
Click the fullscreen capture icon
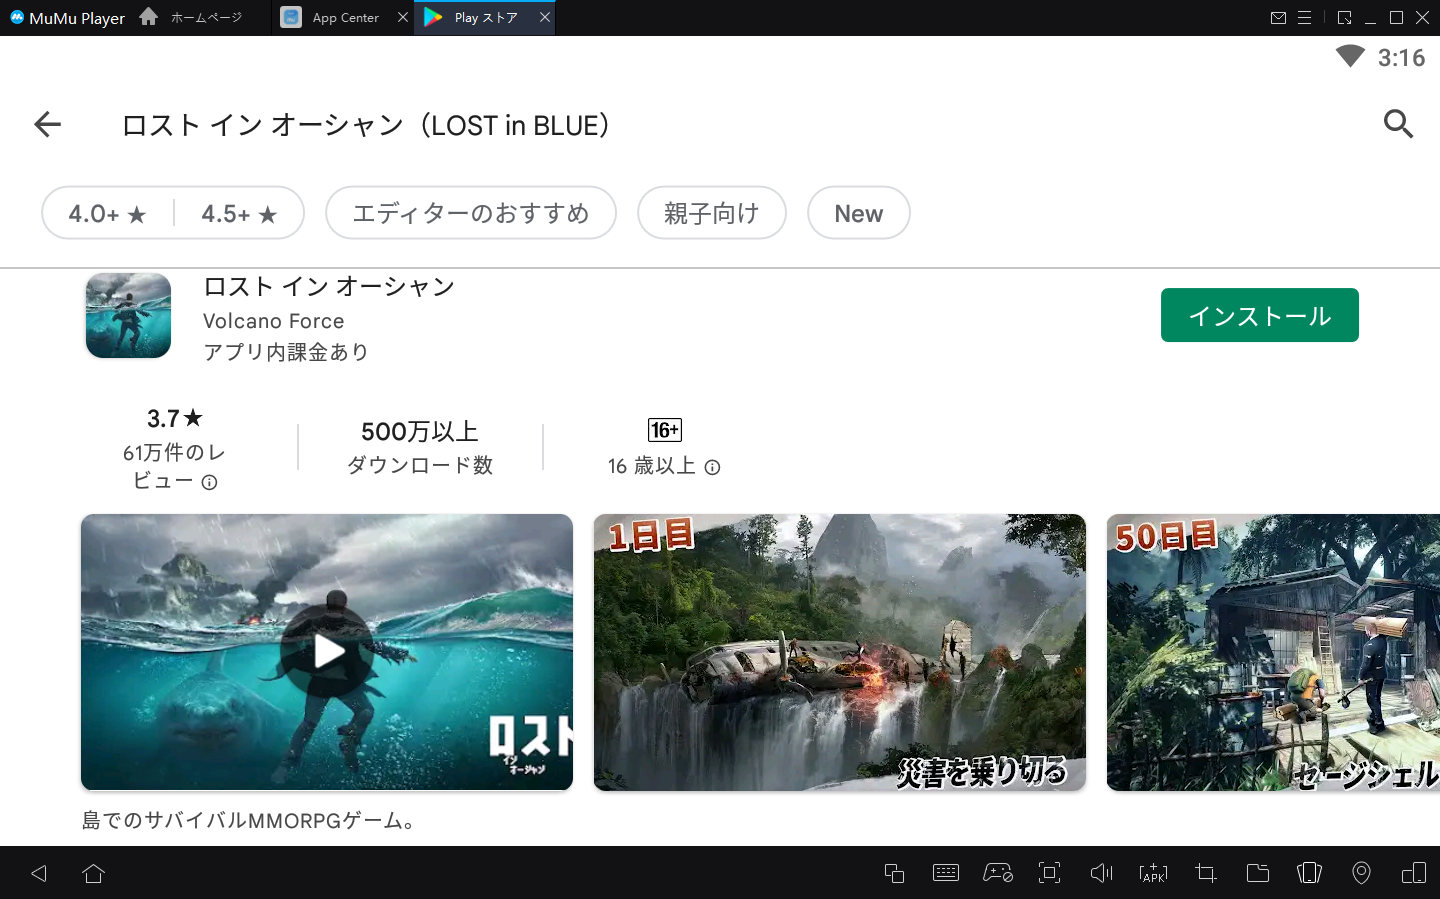click(x=1049, y=873)
